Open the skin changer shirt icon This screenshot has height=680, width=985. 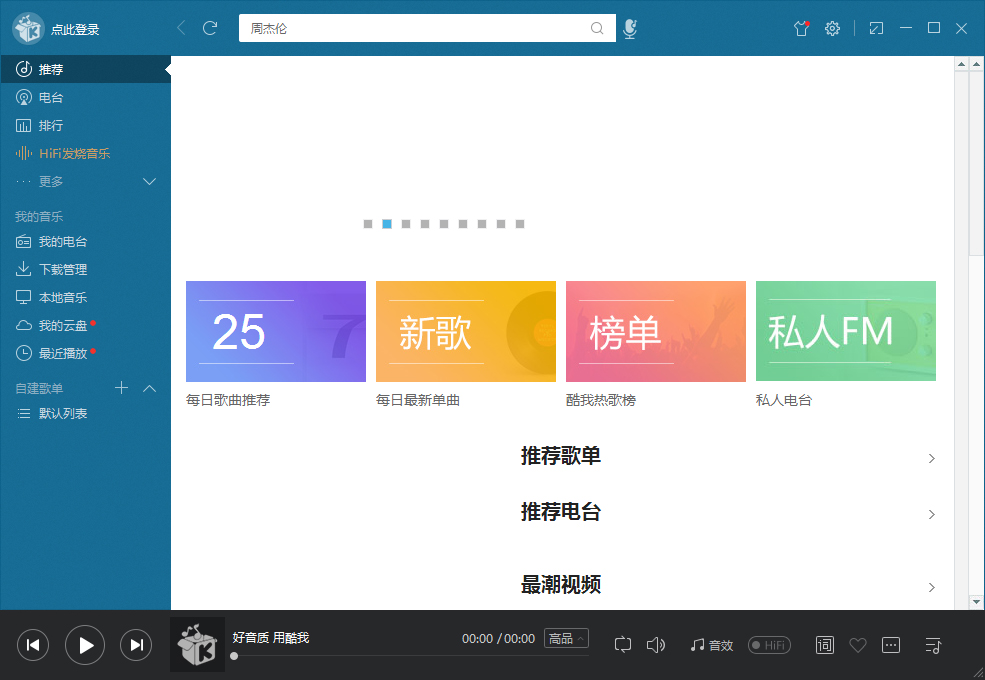point(800,29)
